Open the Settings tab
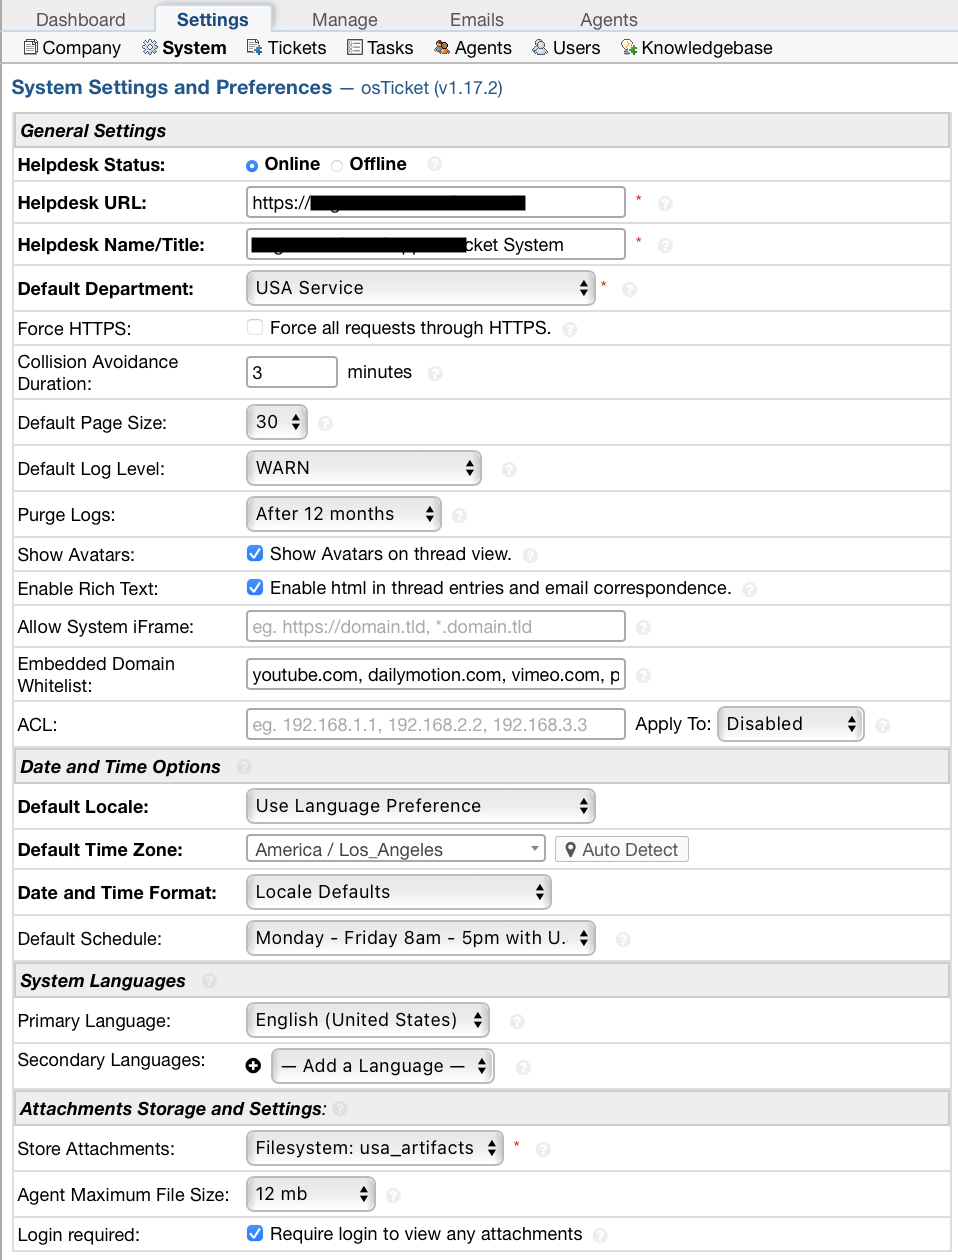The height and width of the screenshot is (1260, 958). pyautogui.click(x=213, y=20)
